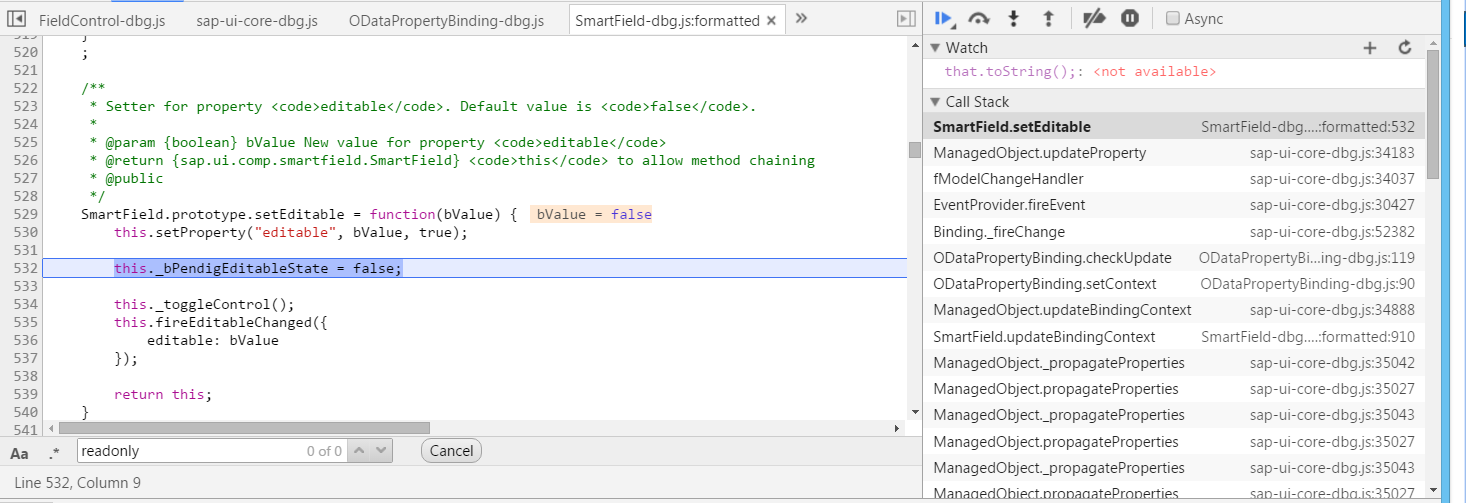Click the highlighted _bPendigEditableState statement
This screenshot has width=1466, height=503.
tap(258, 268)
